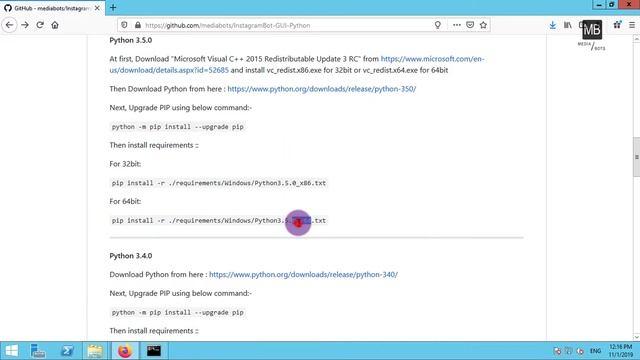
Task: Click the page vertical scrollbar thumb
Action: click(x=636, y=157)
